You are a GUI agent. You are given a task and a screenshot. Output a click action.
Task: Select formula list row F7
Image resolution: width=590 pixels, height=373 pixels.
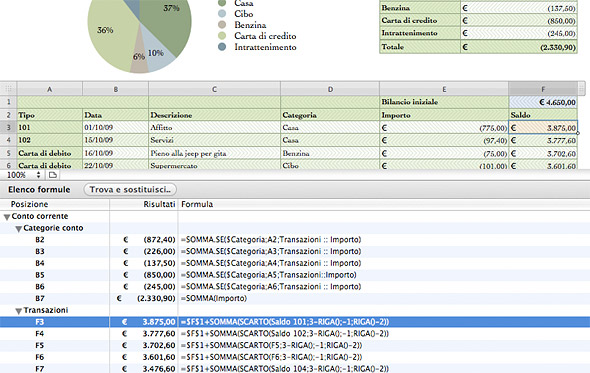tap(295, 368)
